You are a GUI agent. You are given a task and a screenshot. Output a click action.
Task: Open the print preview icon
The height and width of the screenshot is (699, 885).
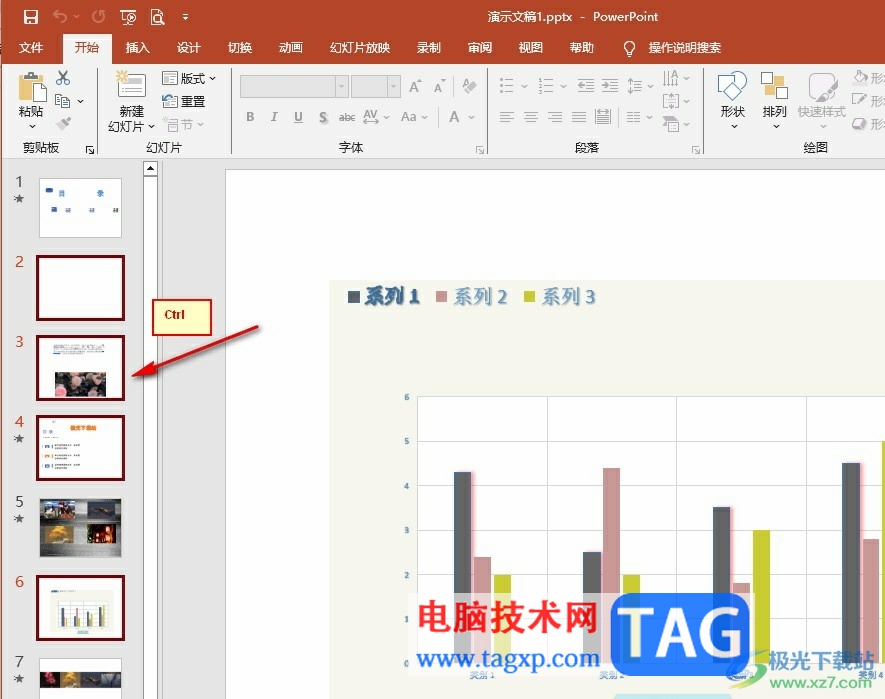click(157, 18)
